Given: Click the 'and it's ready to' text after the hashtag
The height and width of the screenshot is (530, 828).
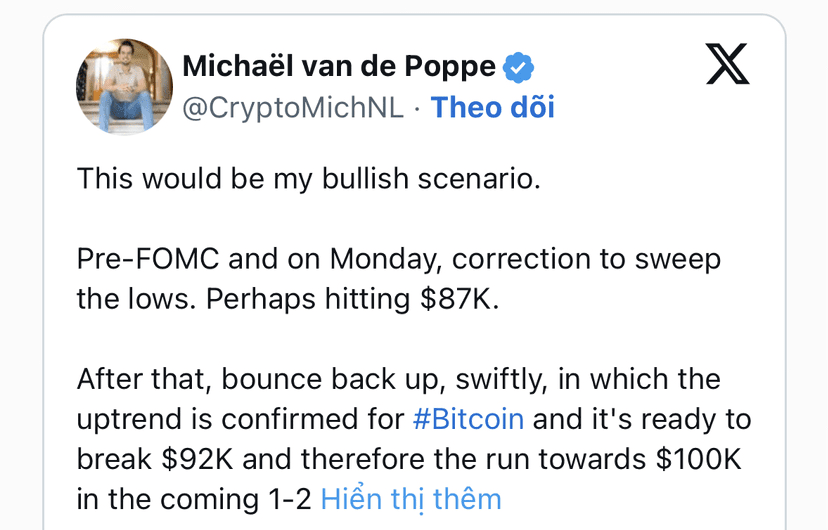Looking at the screenshot, I should [x=642, y=419].
